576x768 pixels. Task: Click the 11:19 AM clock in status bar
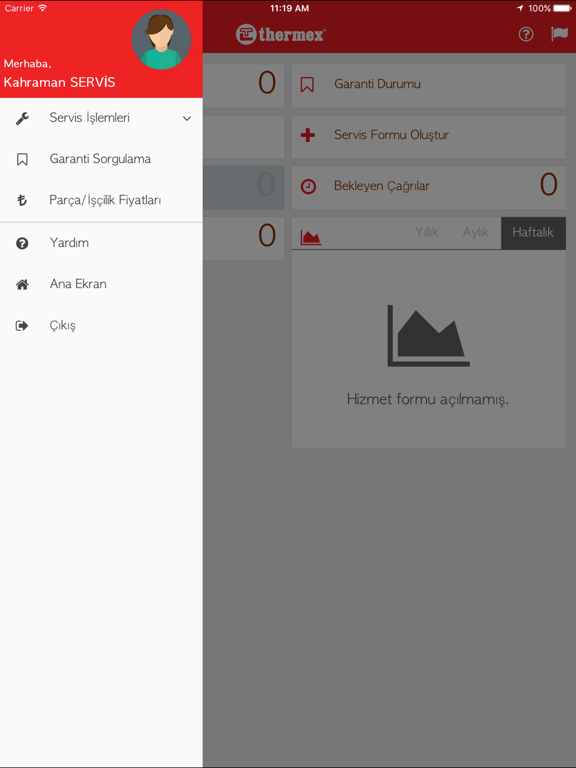tap(289, 8)
